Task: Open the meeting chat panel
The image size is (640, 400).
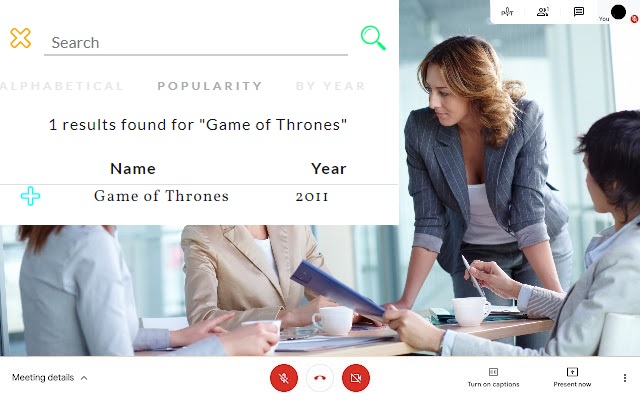Action: pos(579,12)
